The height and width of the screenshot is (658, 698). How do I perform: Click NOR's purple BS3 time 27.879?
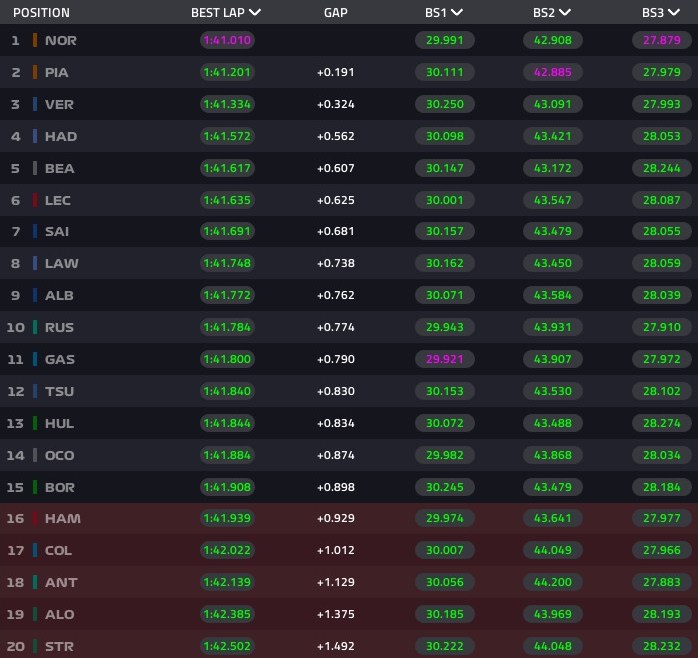tap(661, 40)
